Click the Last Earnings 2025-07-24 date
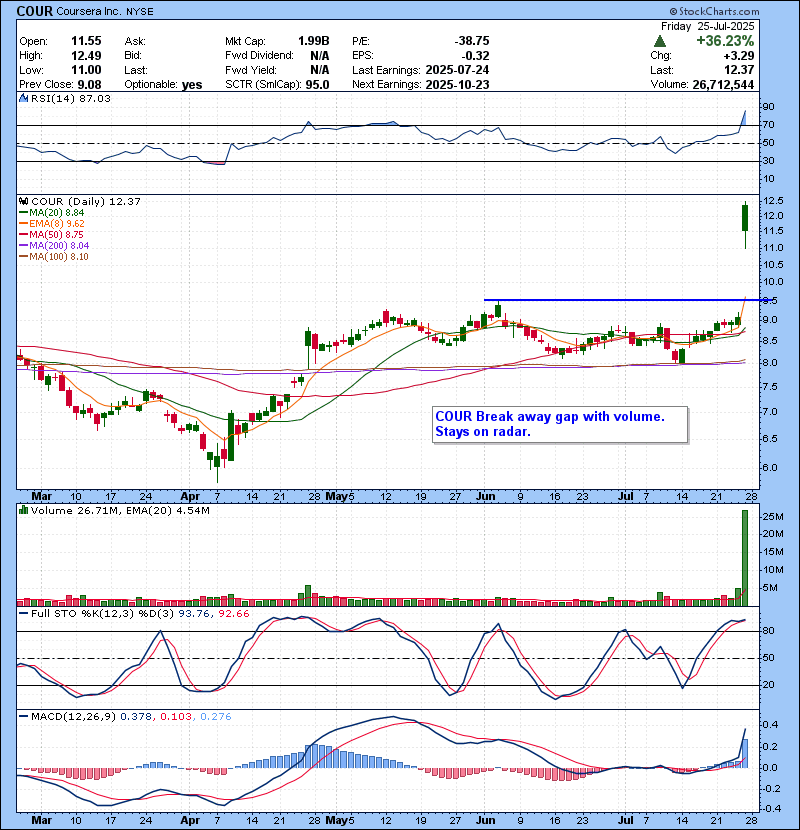 pyautogui.click(x=457, y=70)
